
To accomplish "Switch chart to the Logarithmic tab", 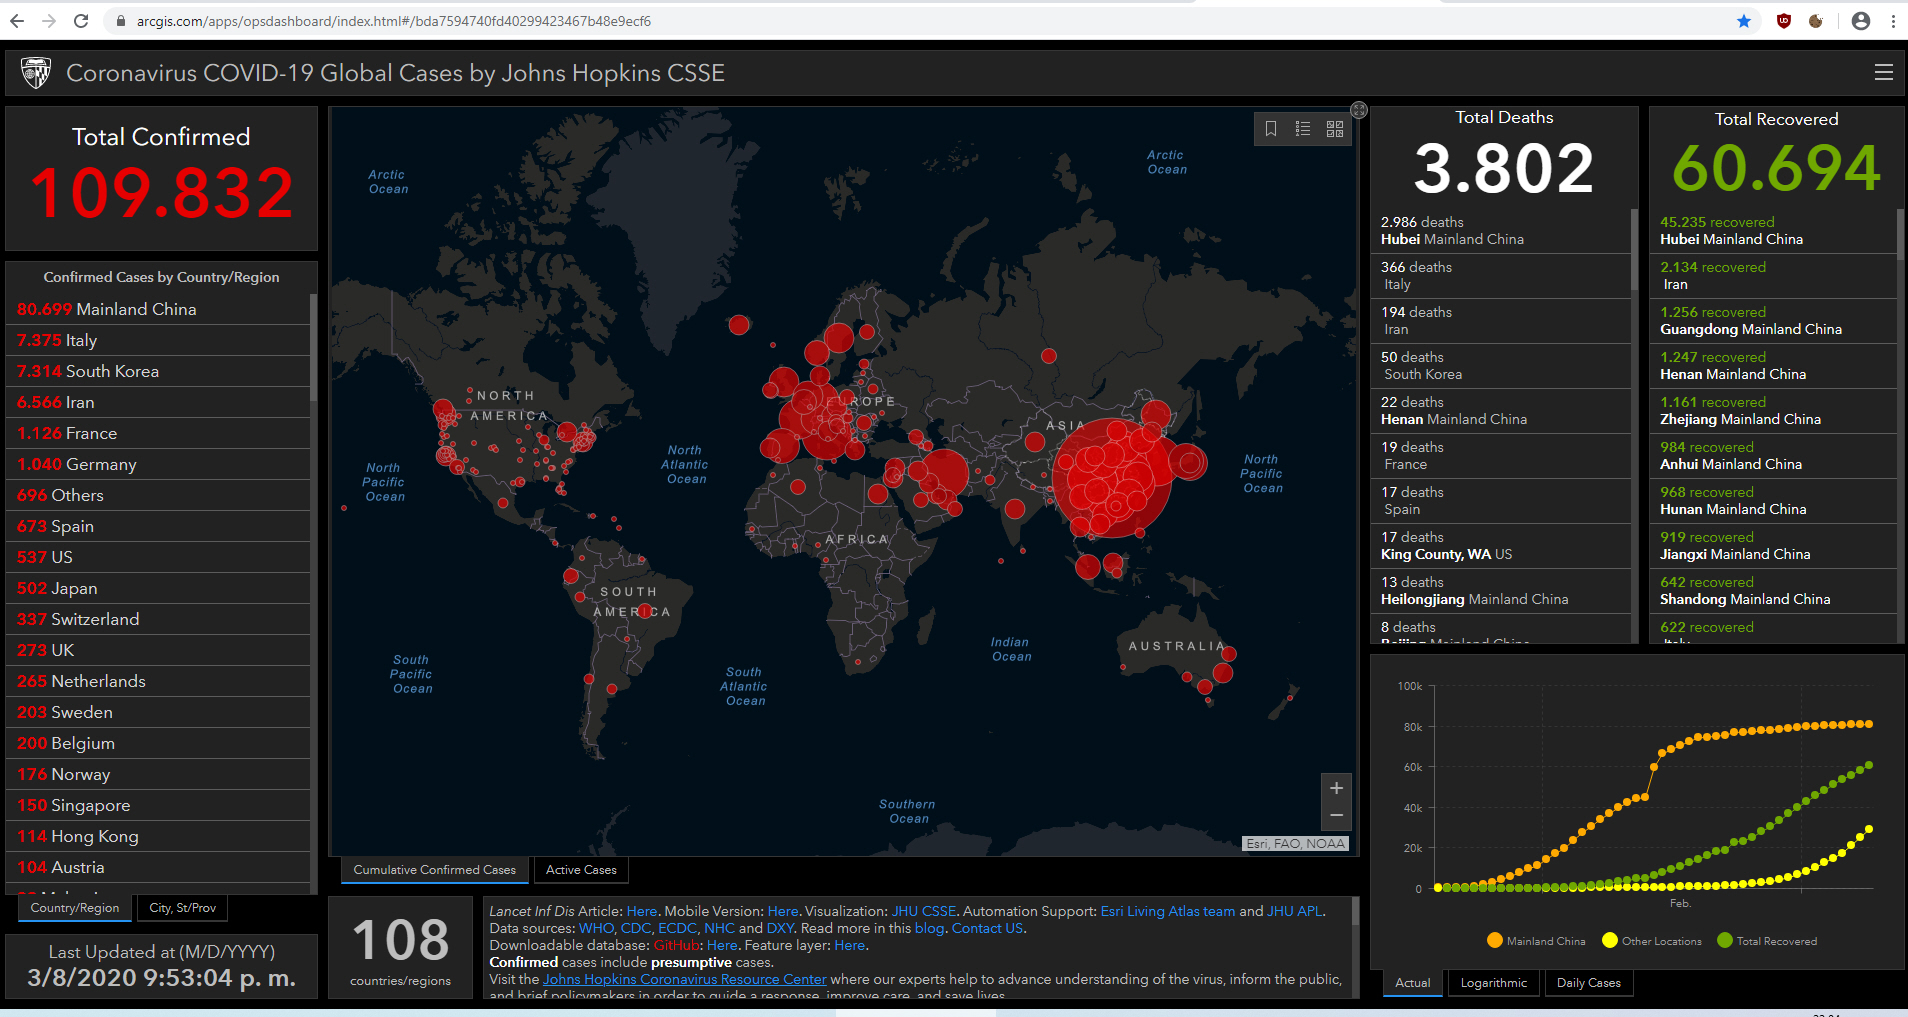I will tap(1493, 983).
